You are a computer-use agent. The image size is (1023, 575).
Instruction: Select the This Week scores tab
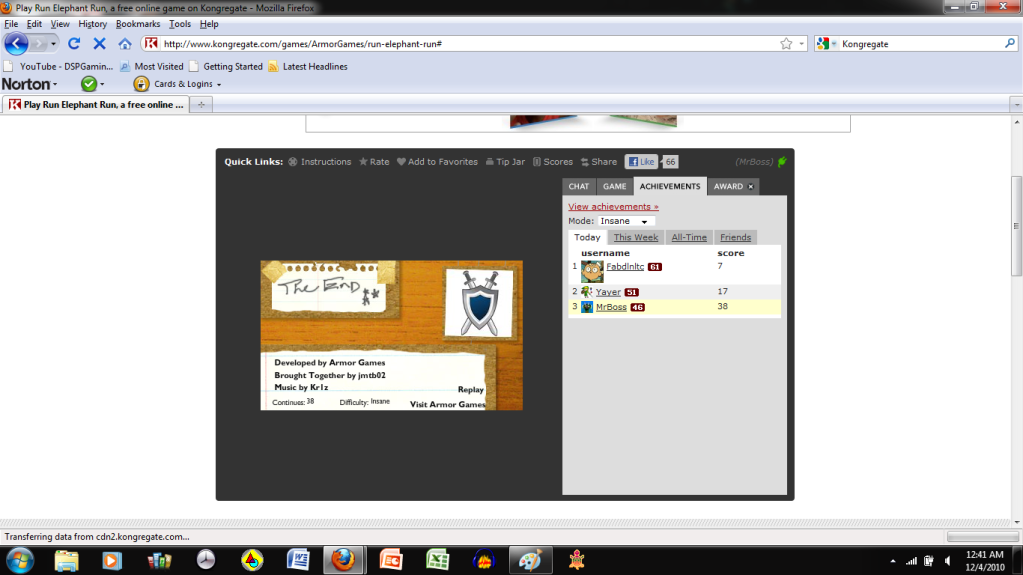point(636,238)
